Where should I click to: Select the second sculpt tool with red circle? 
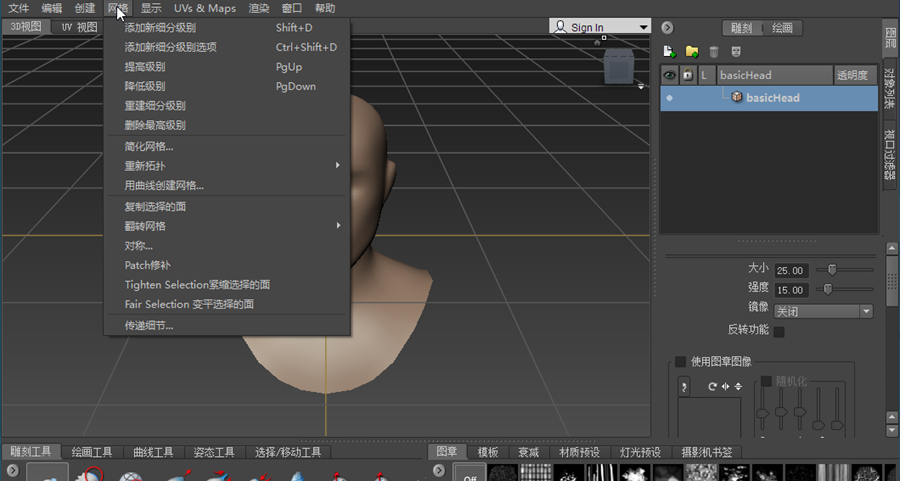(x=89, y=474)
